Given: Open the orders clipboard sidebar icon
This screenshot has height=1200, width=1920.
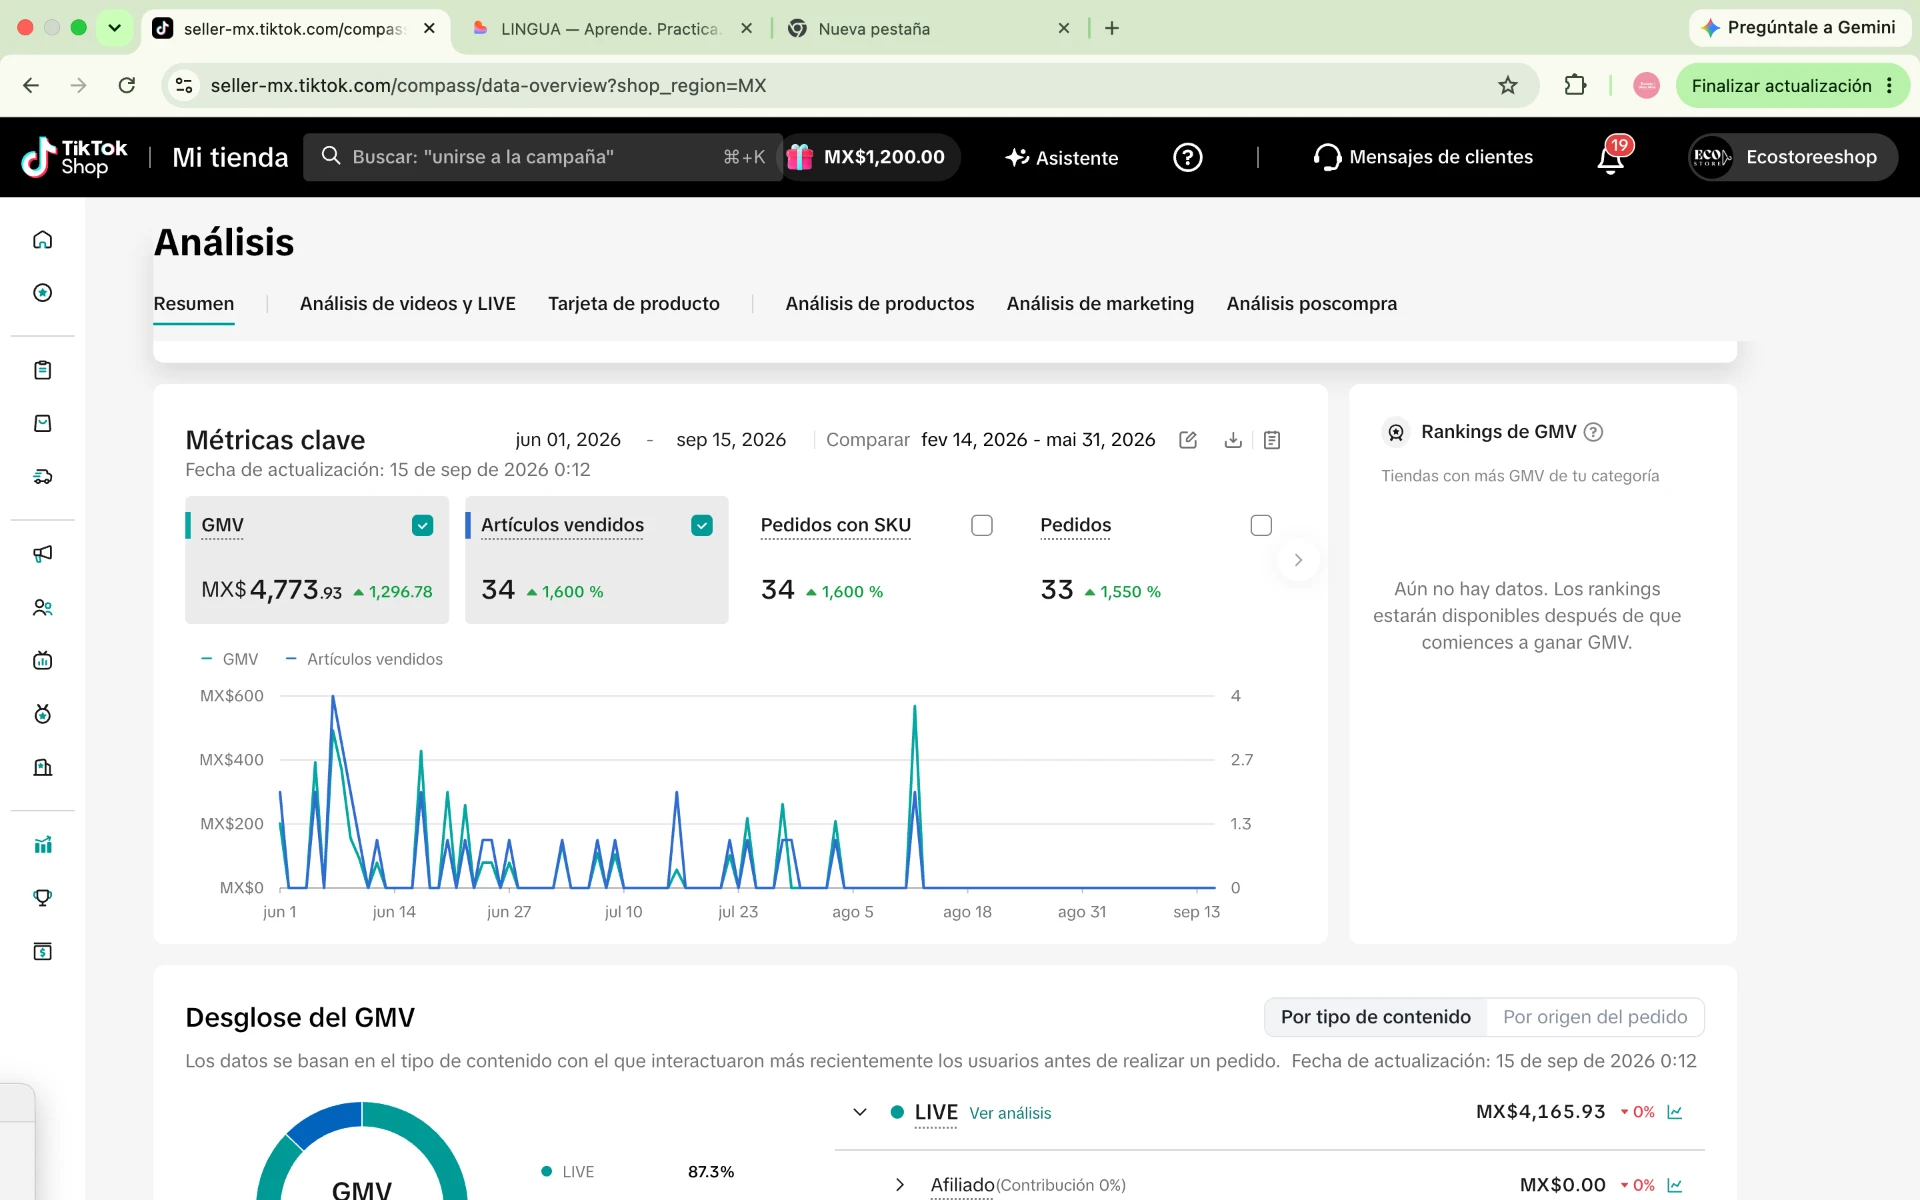Looking at the screenshot, I should (x=42, y=370).
